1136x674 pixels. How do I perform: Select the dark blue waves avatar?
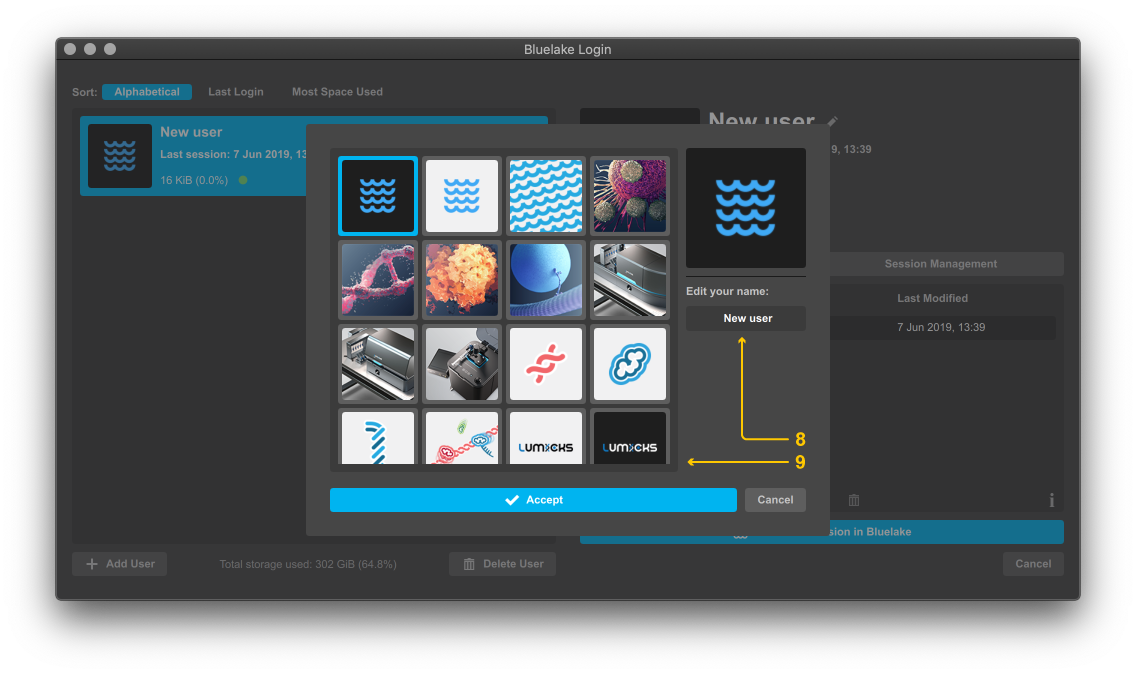(377, 196)
